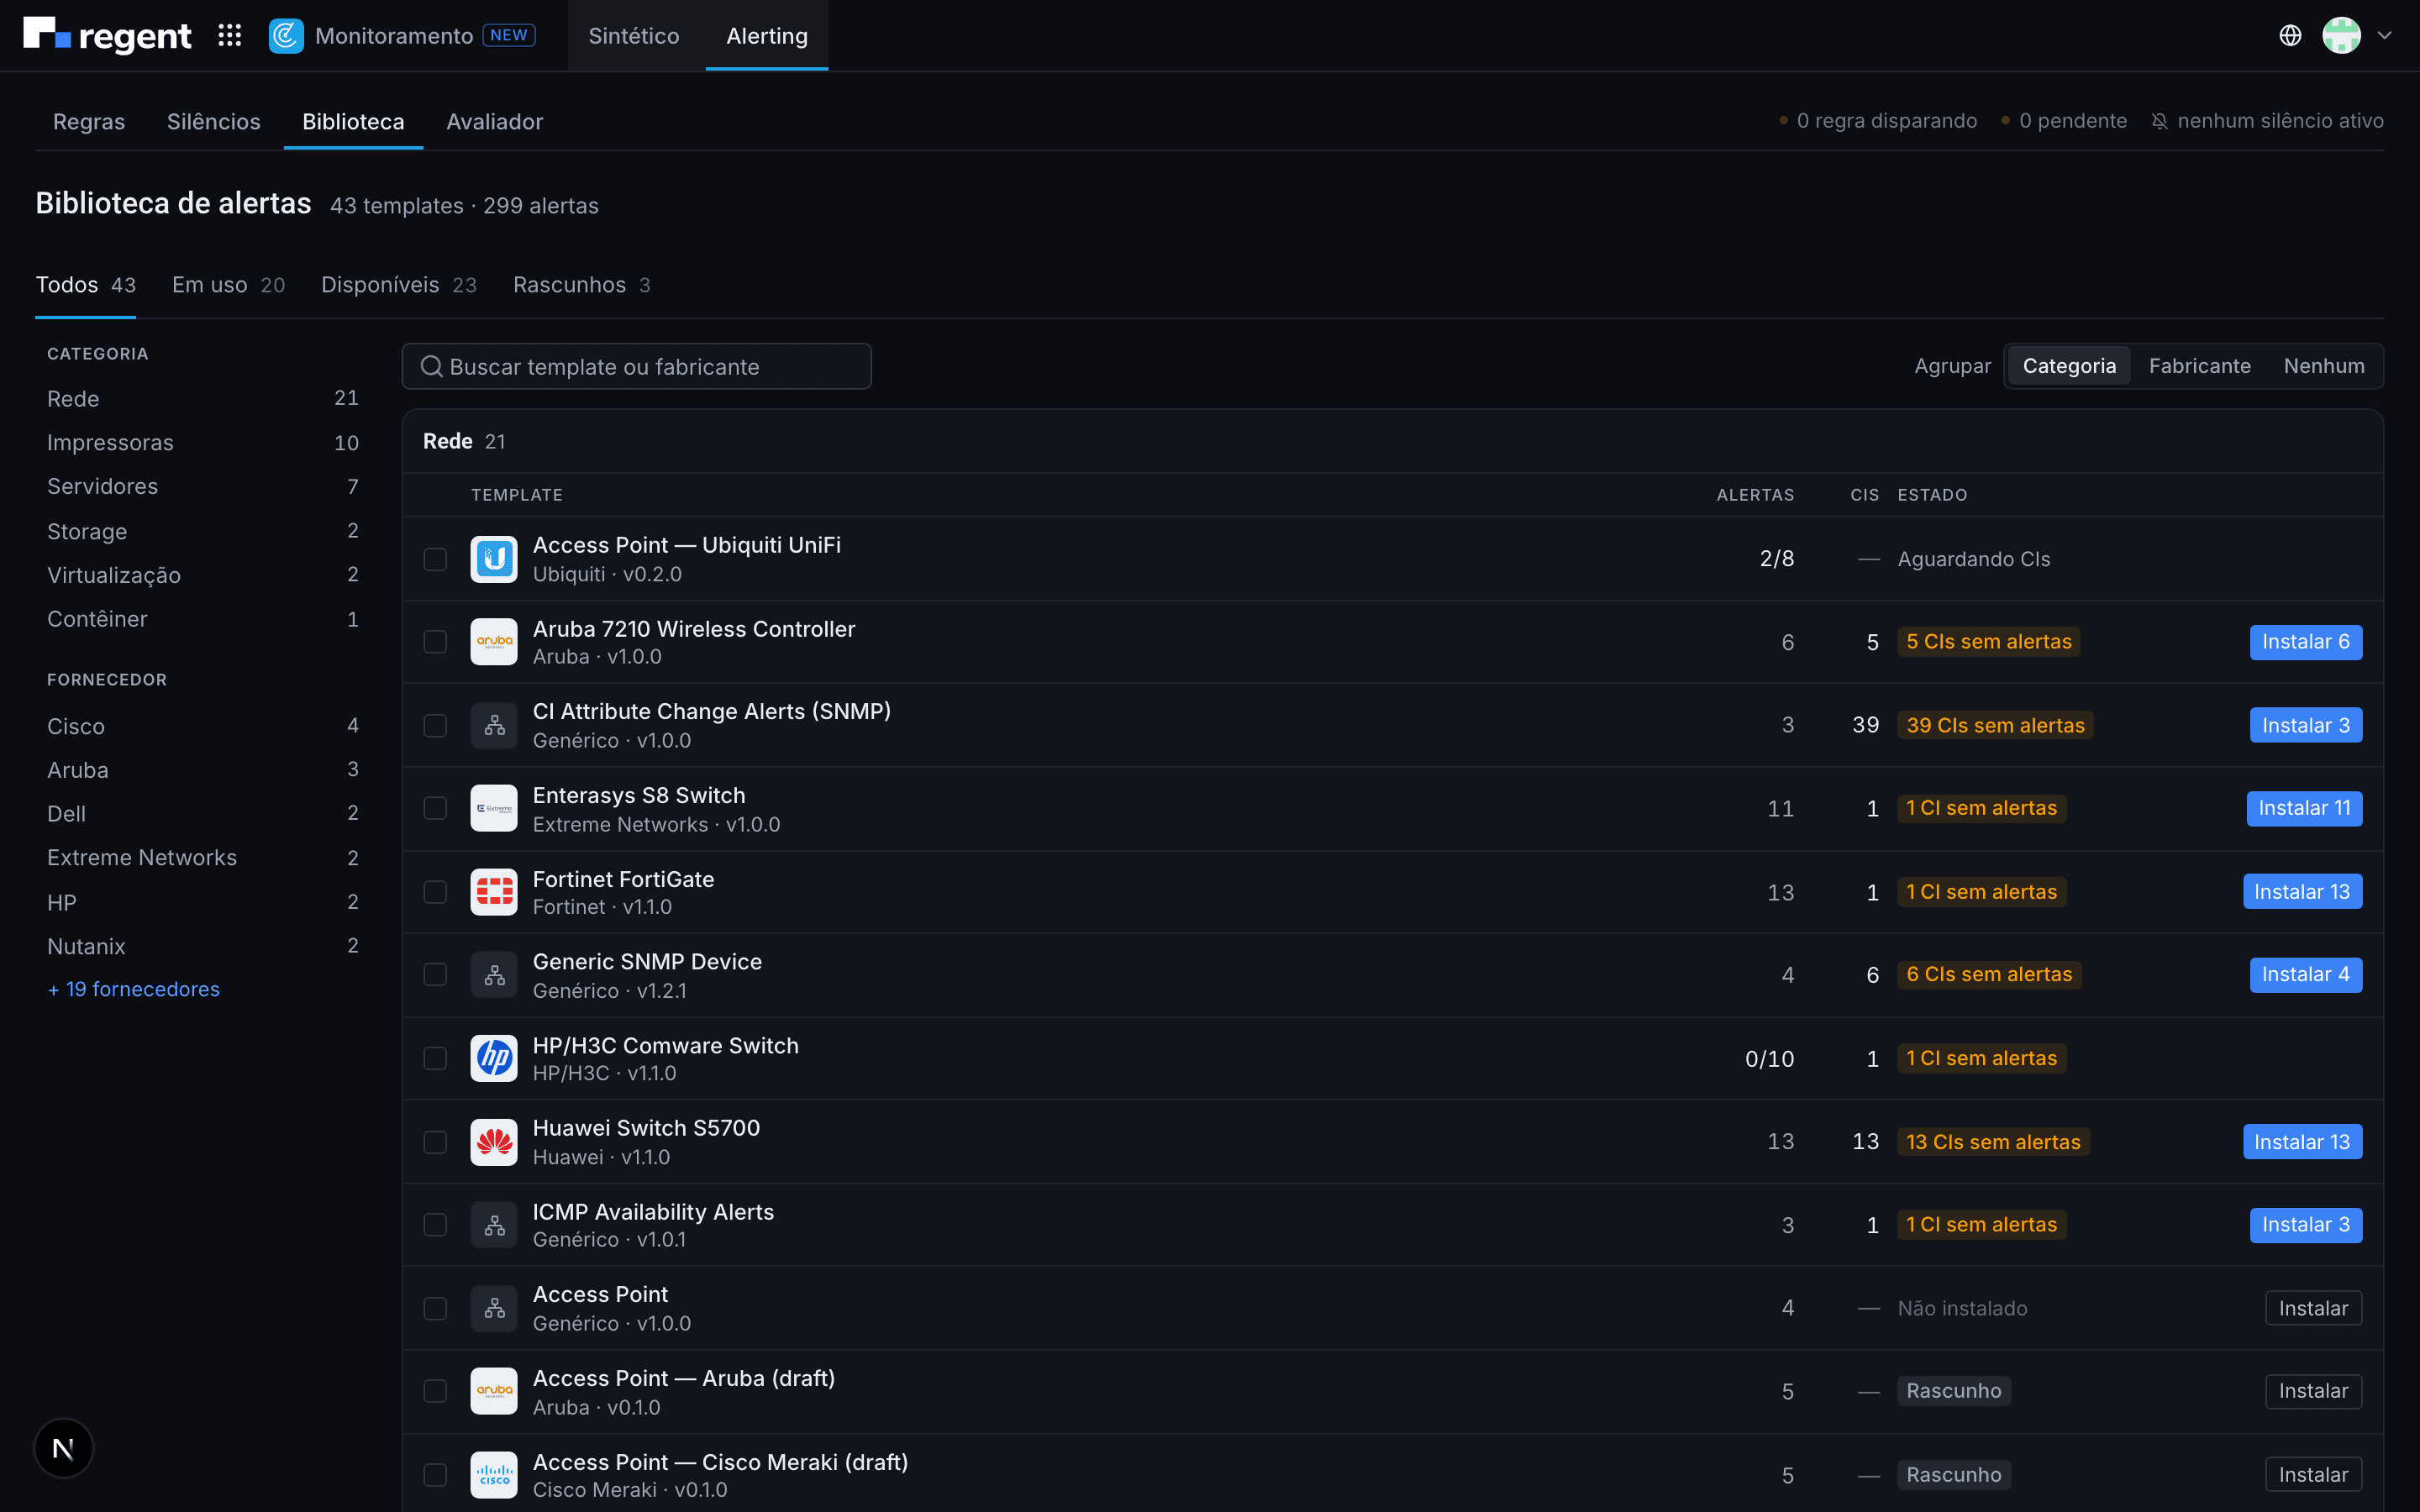The image size is (2420, 1512).
Task: Click the Ubiquiti UniFi template logo
Action: pos(494,559)
